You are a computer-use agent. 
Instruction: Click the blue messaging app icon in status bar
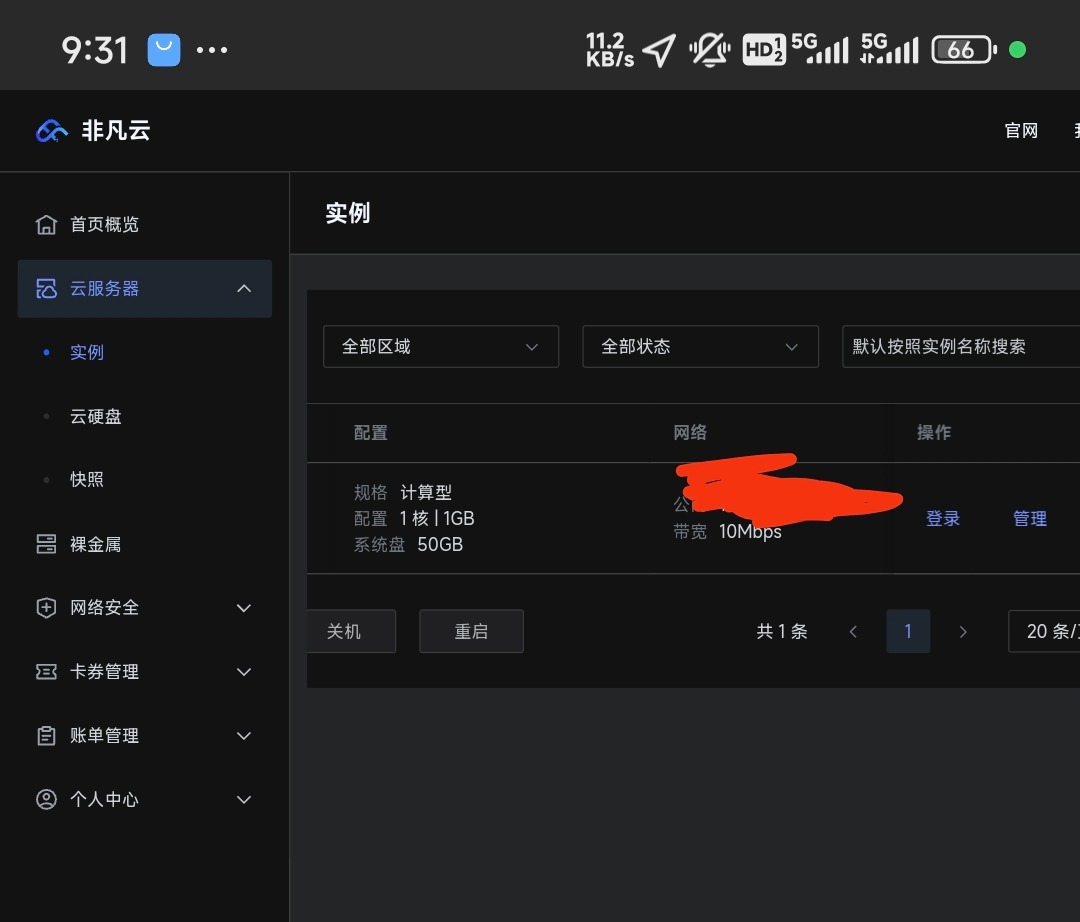point(163,48)
